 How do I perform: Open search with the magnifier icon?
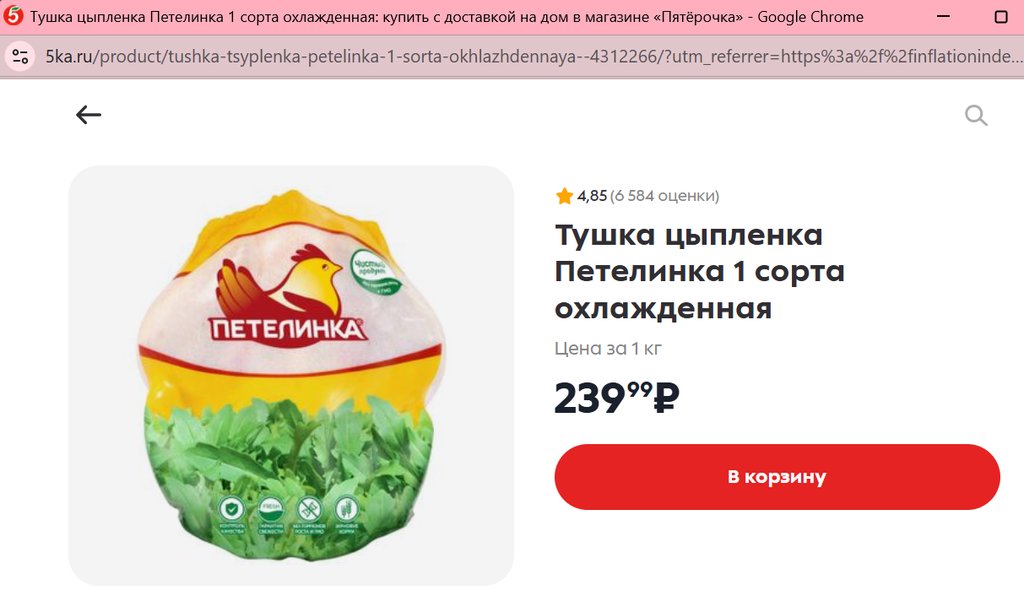point(976,116)
